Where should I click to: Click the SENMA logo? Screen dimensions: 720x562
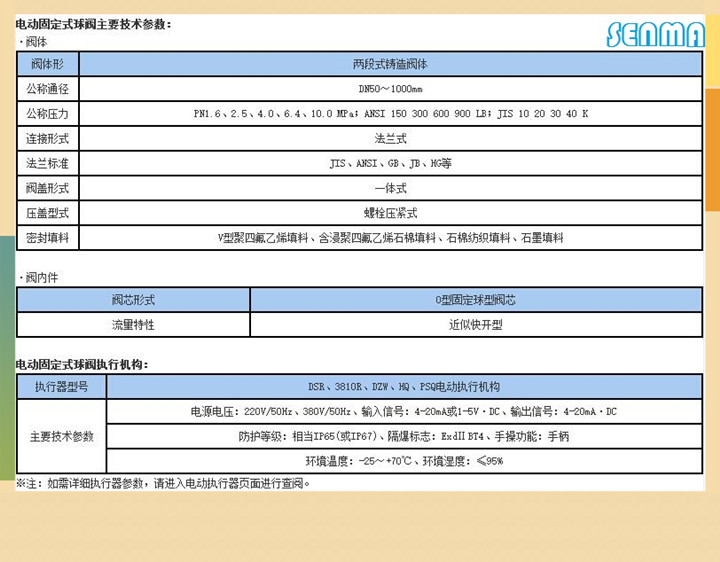655,34
